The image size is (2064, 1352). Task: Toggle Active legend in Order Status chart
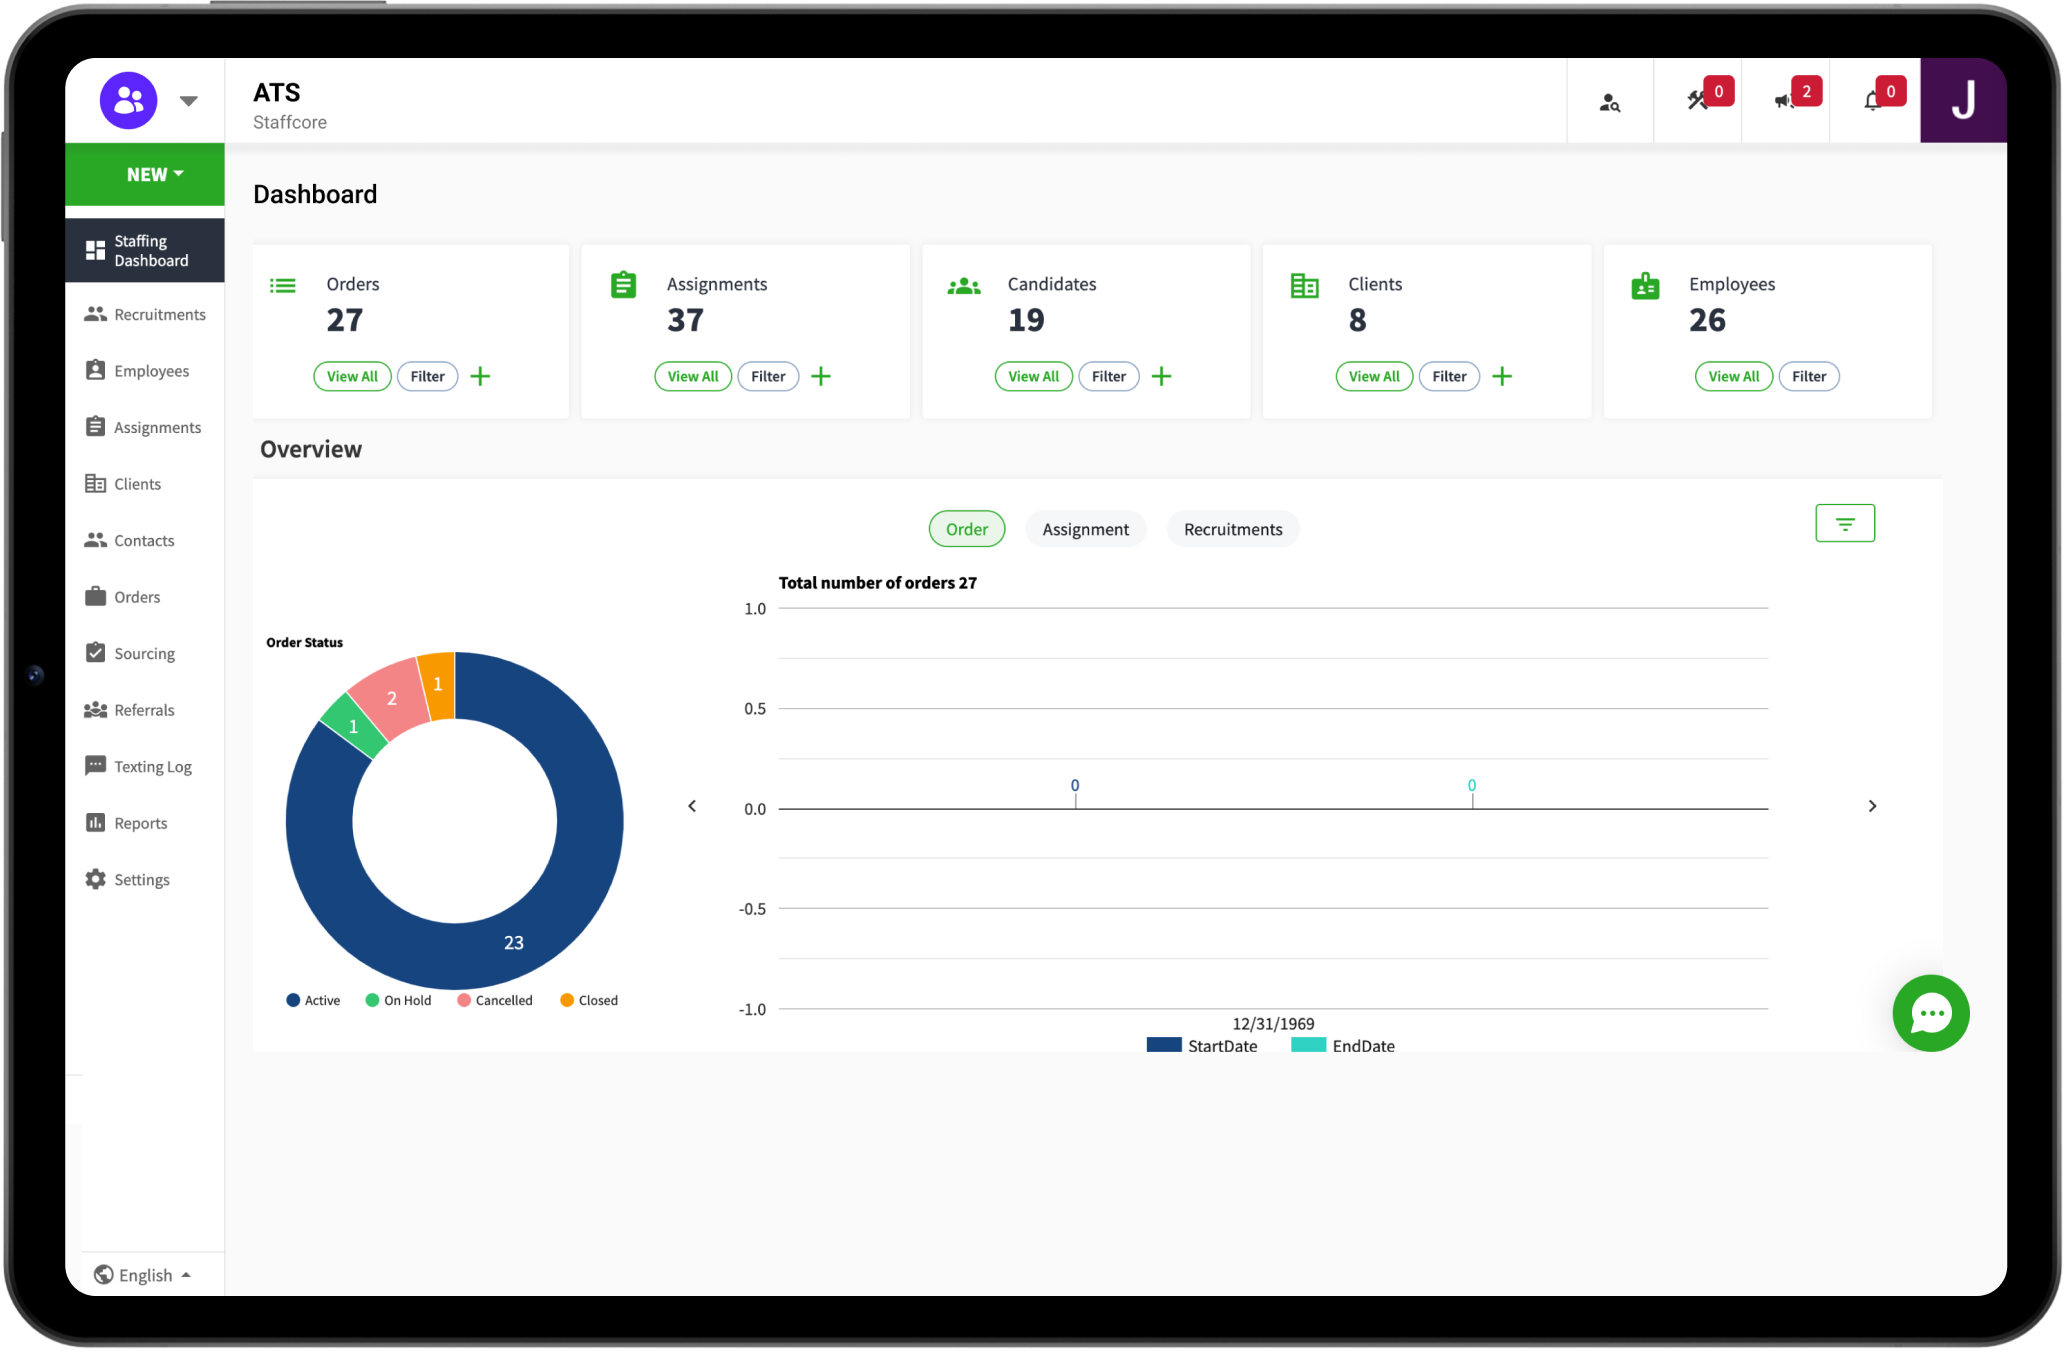313,1000
